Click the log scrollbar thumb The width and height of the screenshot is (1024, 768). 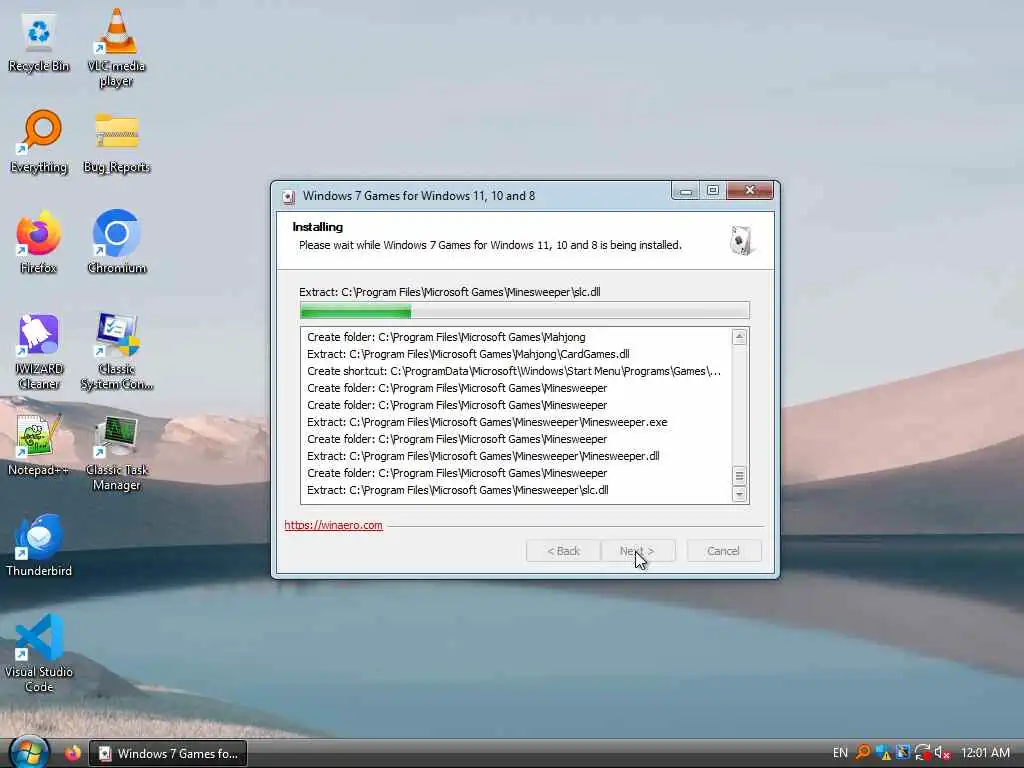[739, 475]
